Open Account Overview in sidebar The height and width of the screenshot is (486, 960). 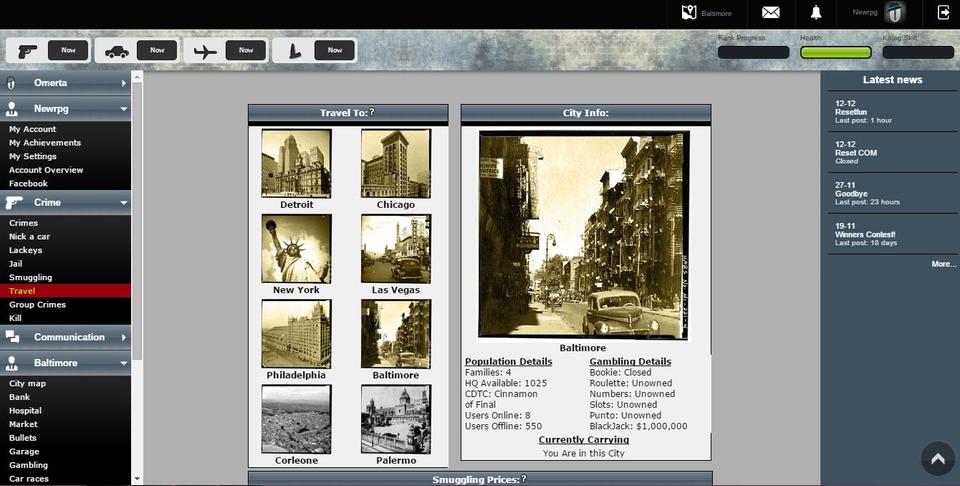[46, 170]
